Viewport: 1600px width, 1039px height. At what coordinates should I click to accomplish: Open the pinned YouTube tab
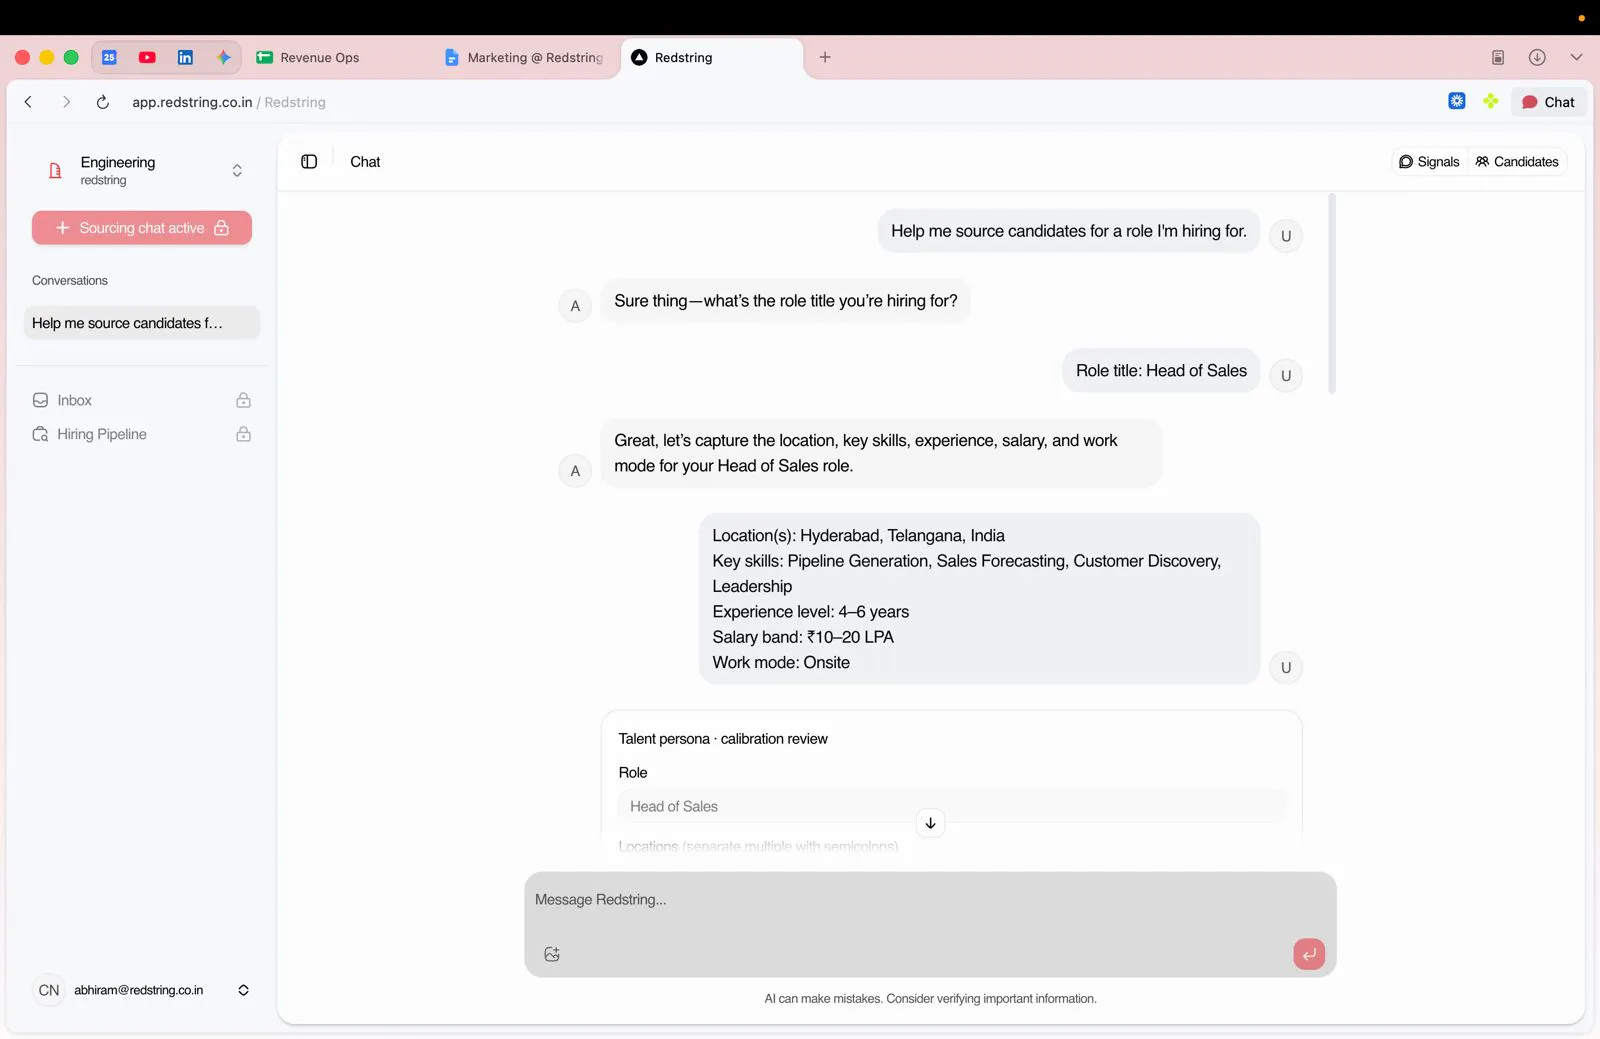(x=147, y=57)
